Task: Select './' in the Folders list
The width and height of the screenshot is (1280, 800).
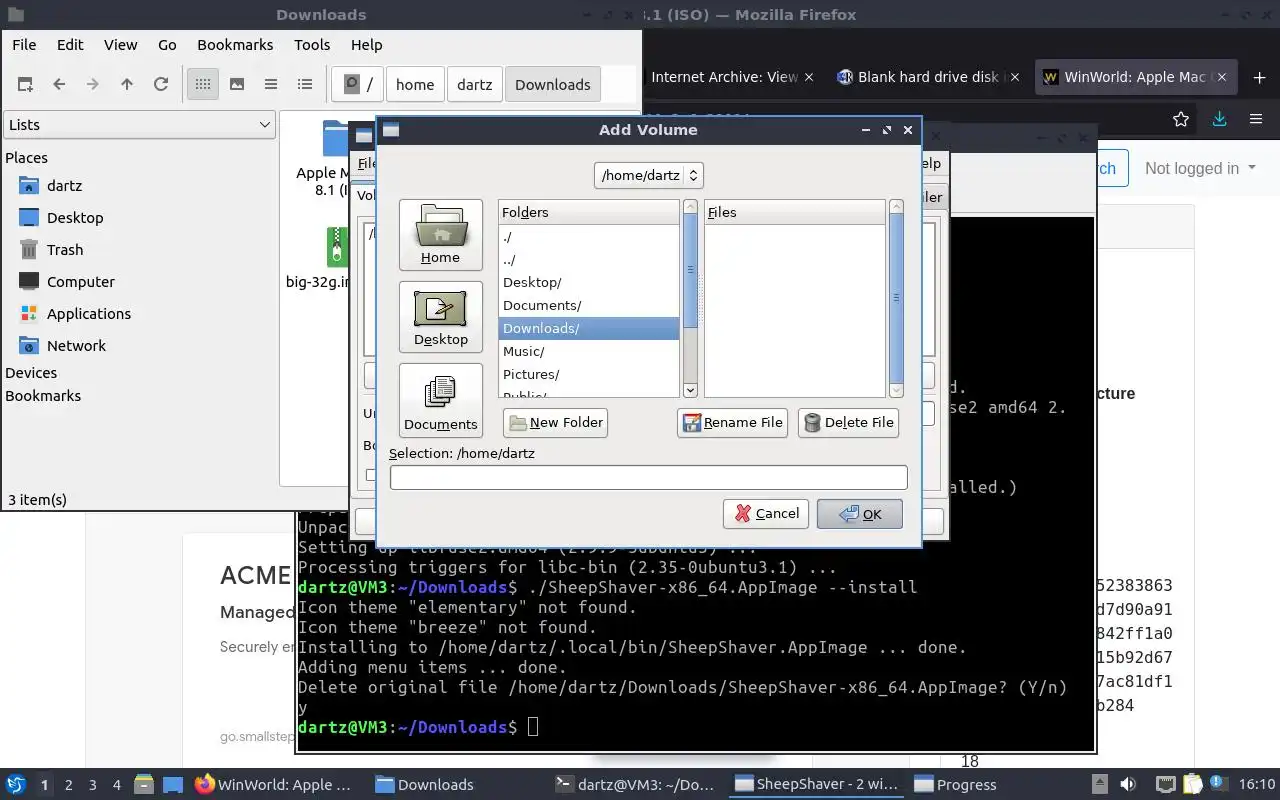Action: 588,237
